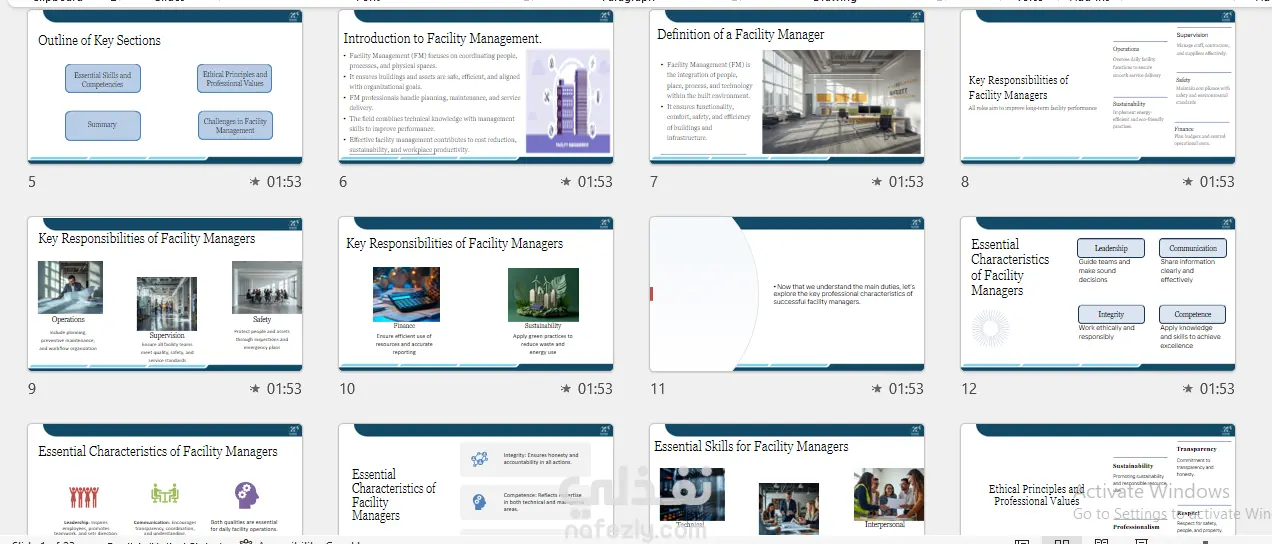
Task: Click the 01:53 timing under slide 12
Action: 1217,388
